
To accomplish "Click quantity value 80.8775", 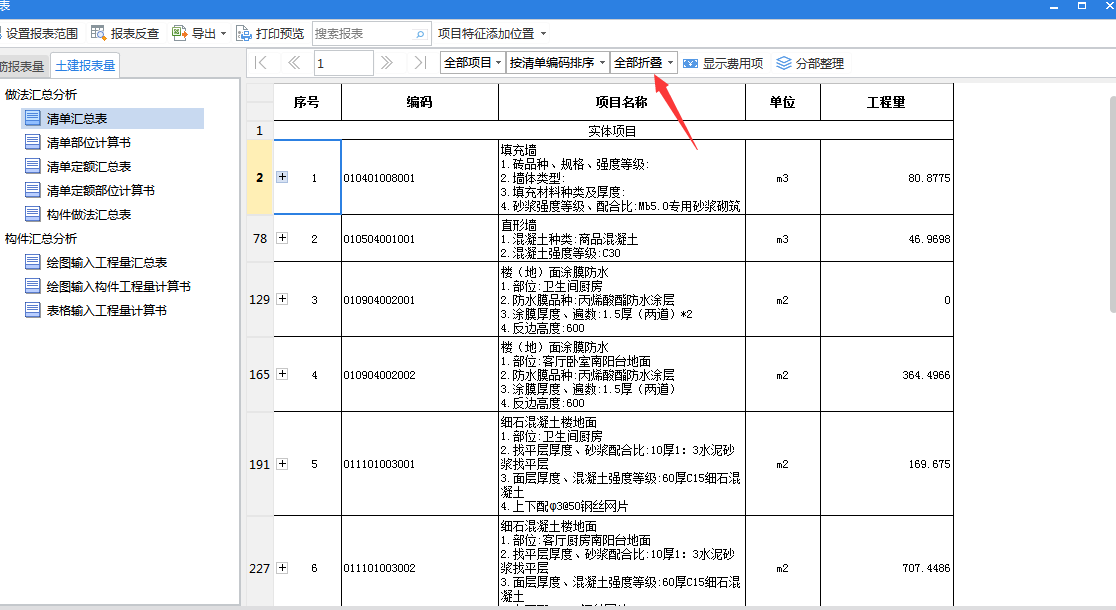I will [929, 178].
